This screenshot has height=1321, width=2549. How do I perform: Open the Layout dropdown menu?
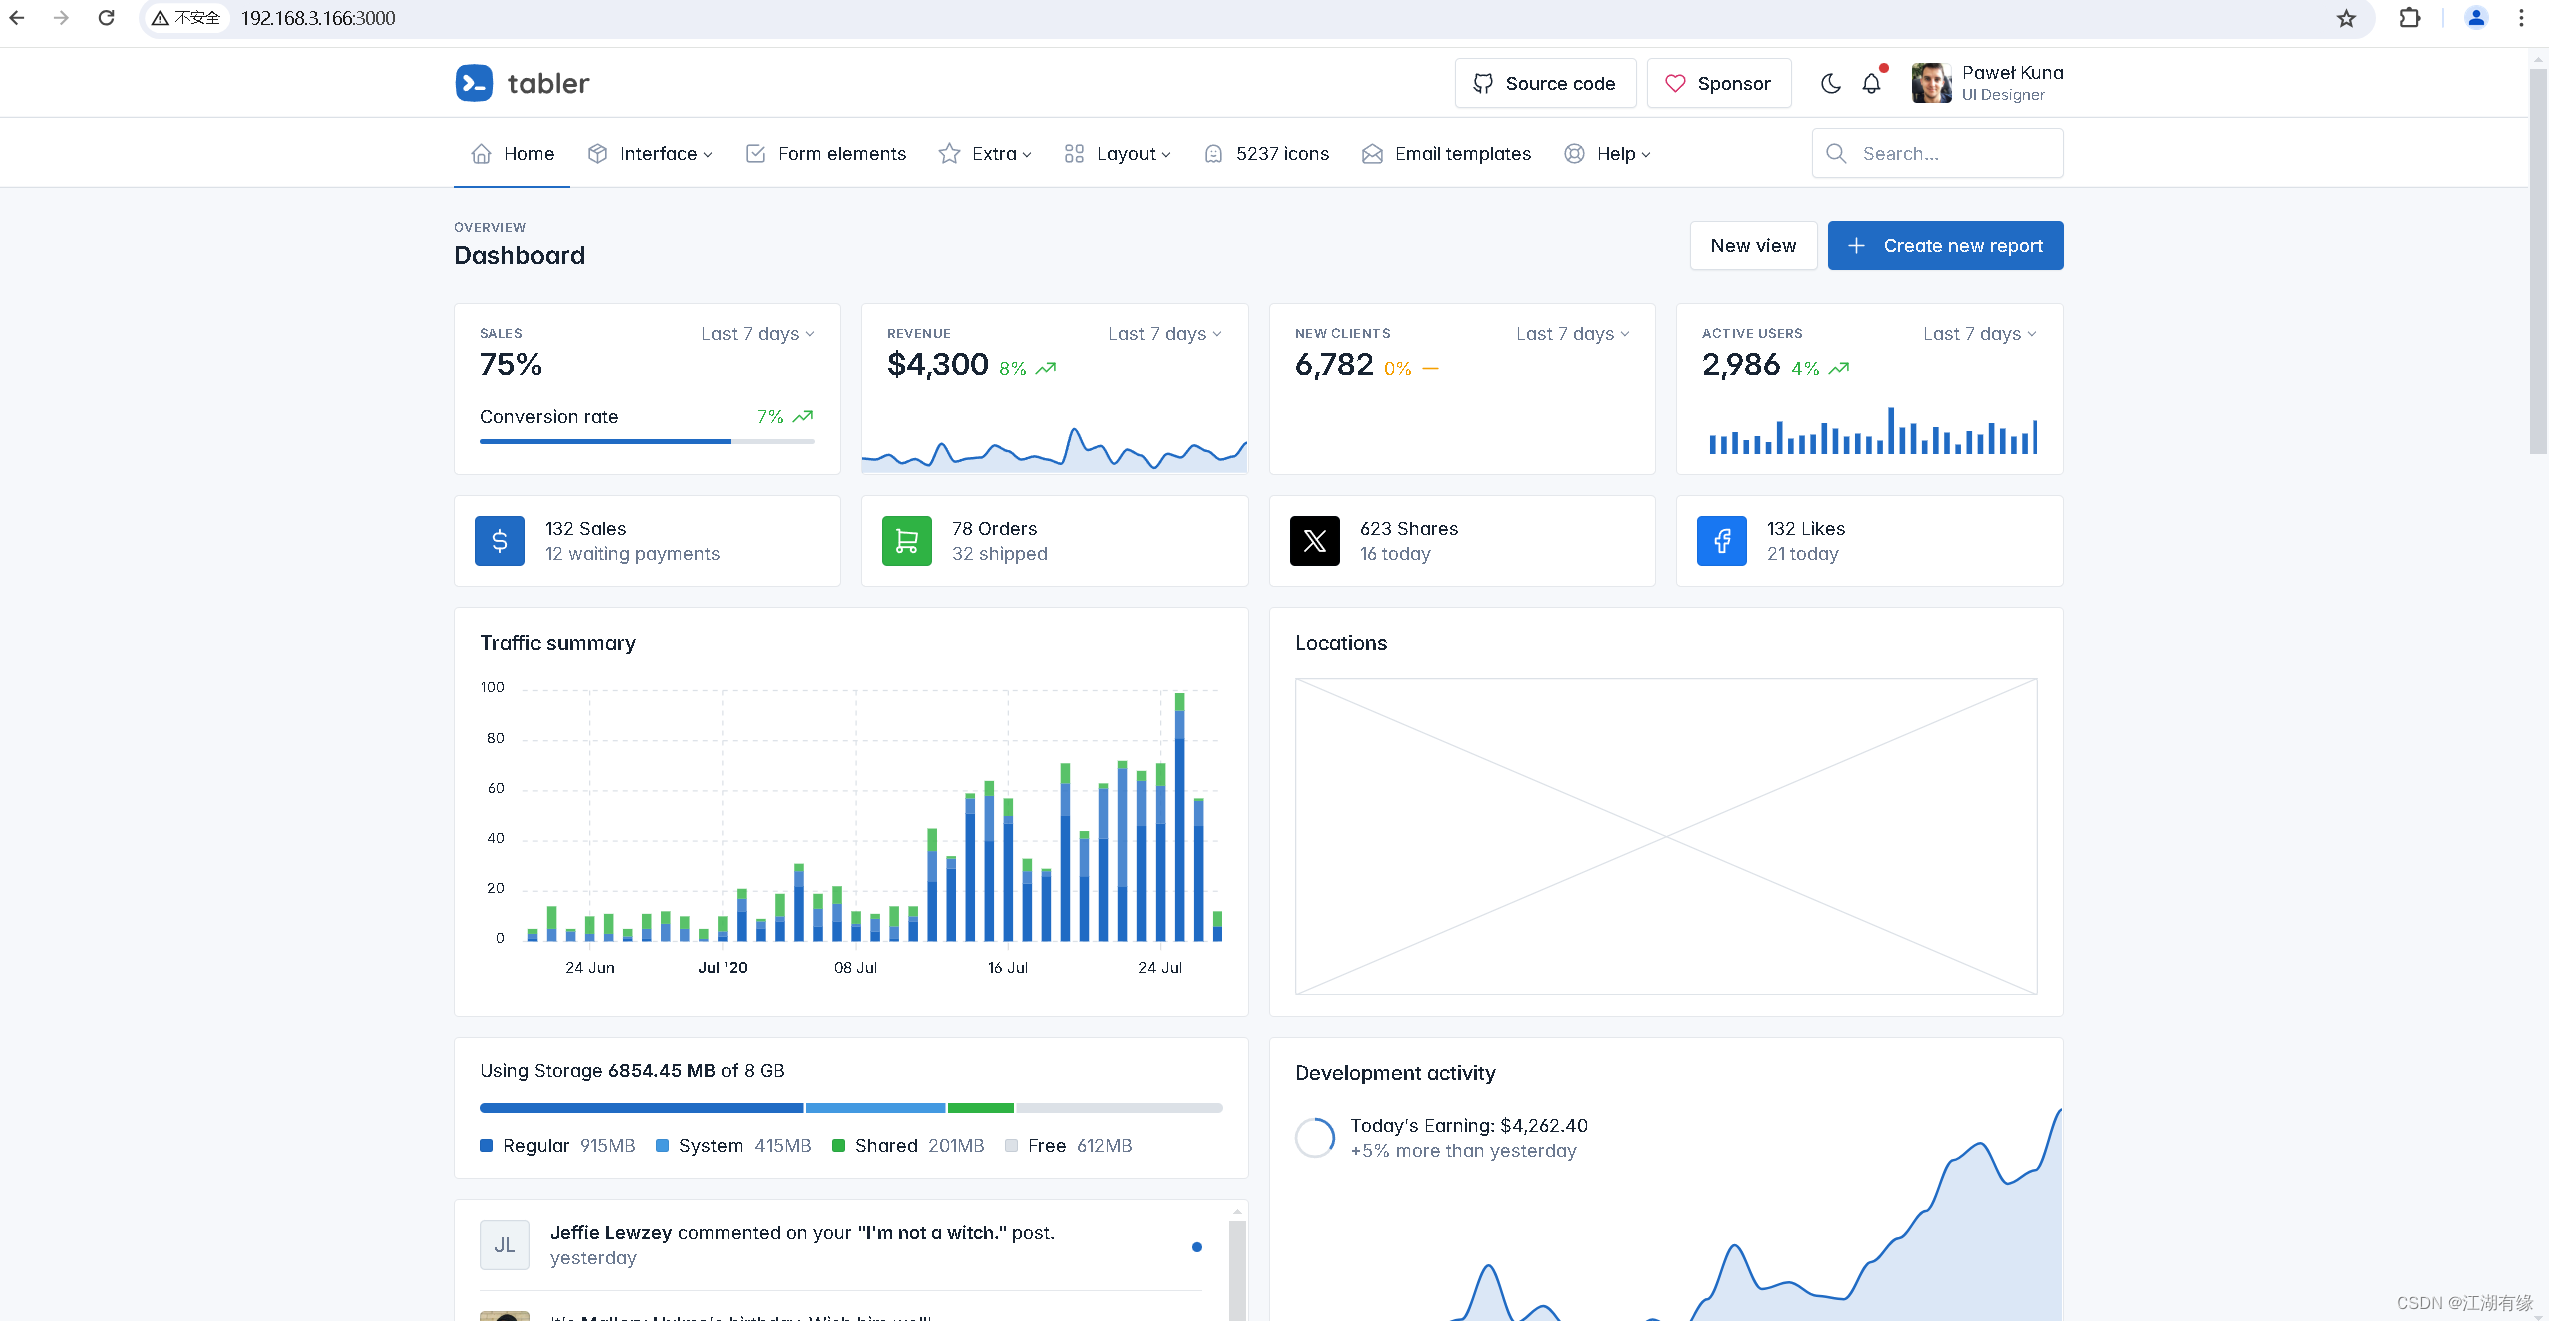(x=1117, y=153)
